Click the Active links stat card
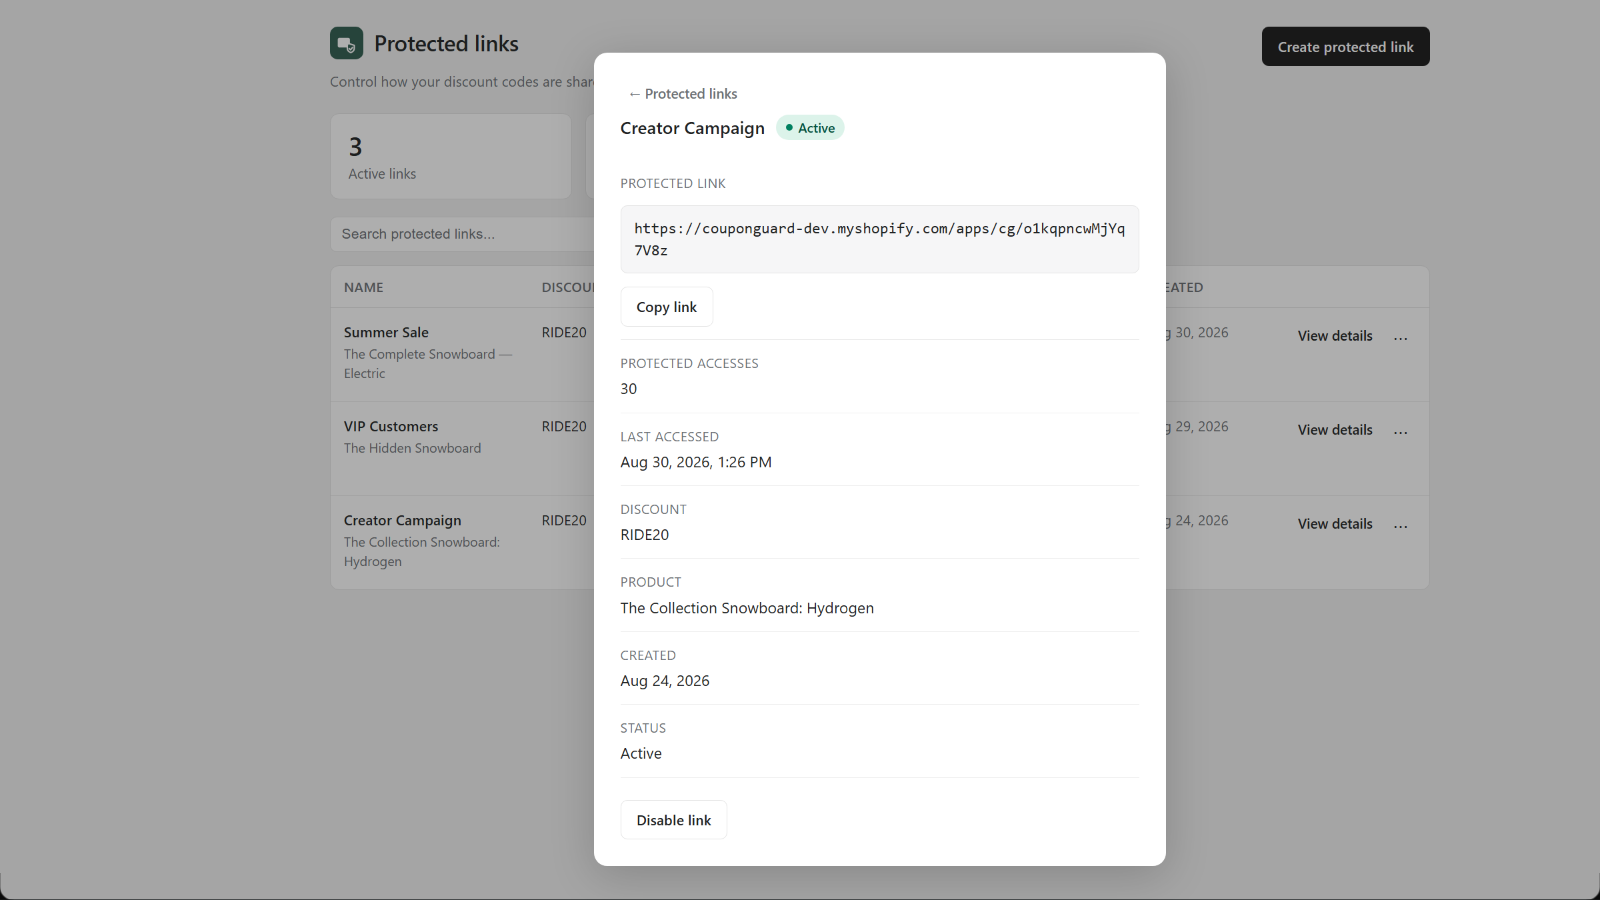Screen dimensions: 1600x900 (451, 156)
